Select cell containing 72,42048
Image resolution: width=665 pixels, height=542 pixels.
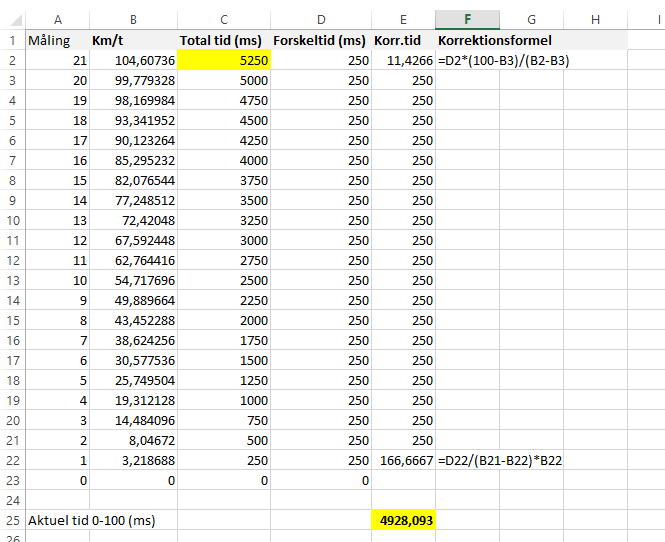coord(133,220)
